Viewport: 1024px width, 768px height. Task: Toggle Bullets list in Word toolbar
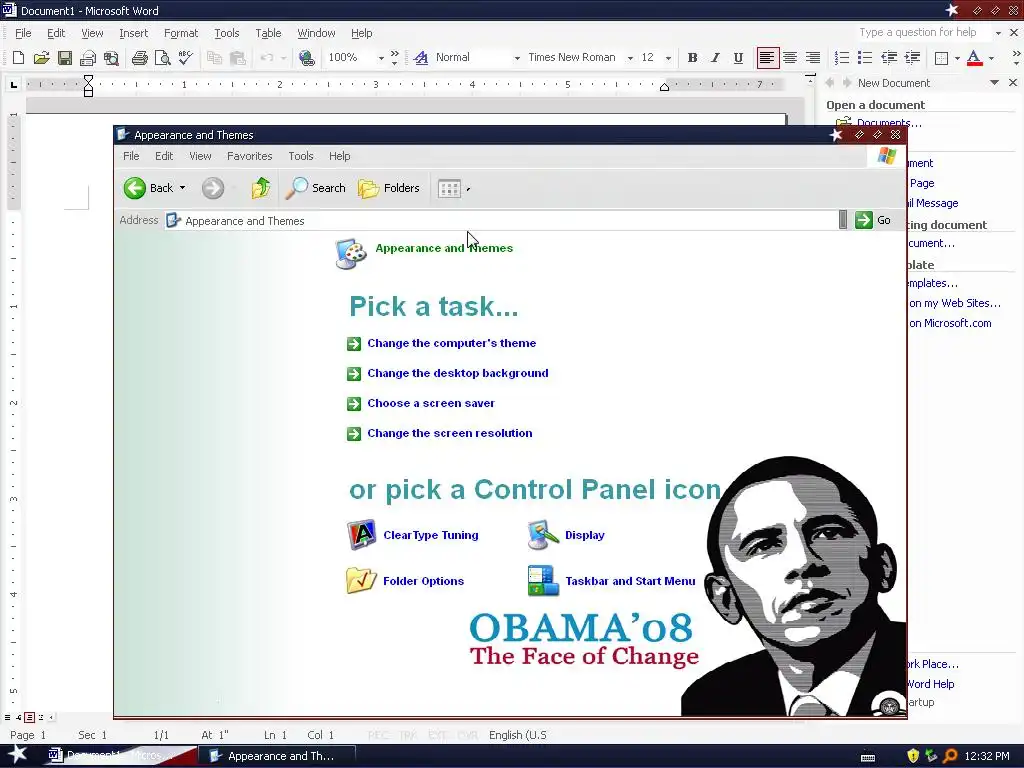[x=865, y=58]
